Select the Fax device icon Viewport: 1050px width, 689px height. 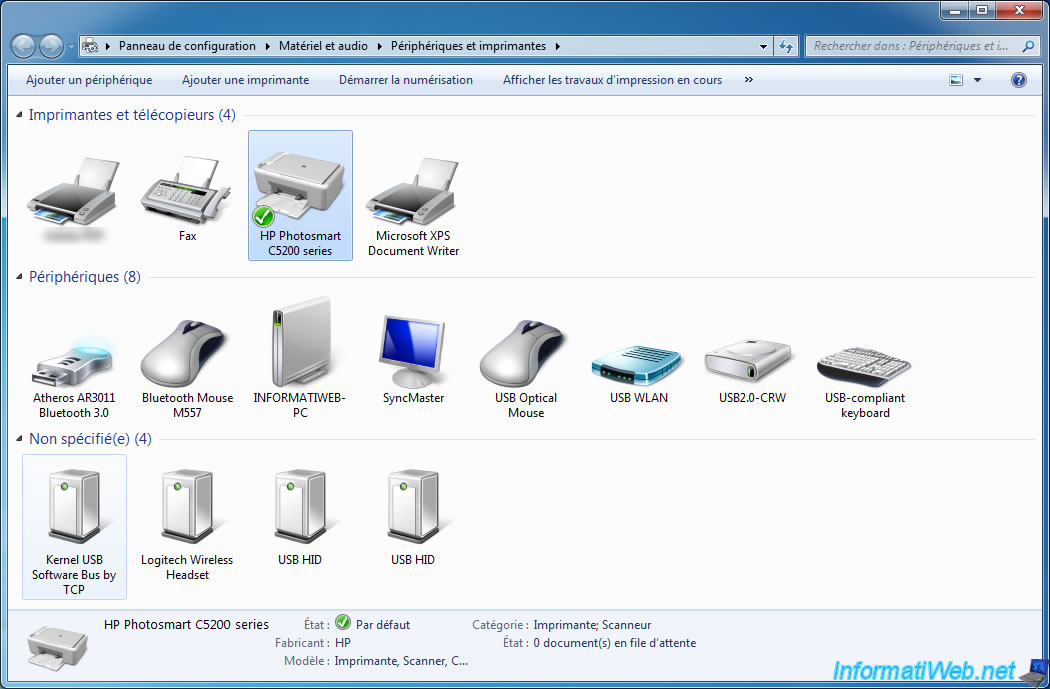pyautogui.click(x=187, y=191)
